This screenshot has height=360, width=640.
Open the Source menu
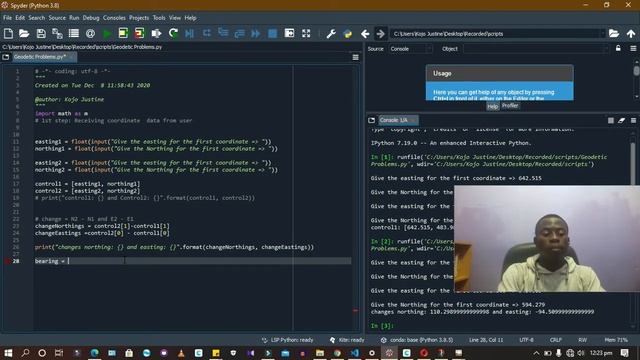coord(57,18)
